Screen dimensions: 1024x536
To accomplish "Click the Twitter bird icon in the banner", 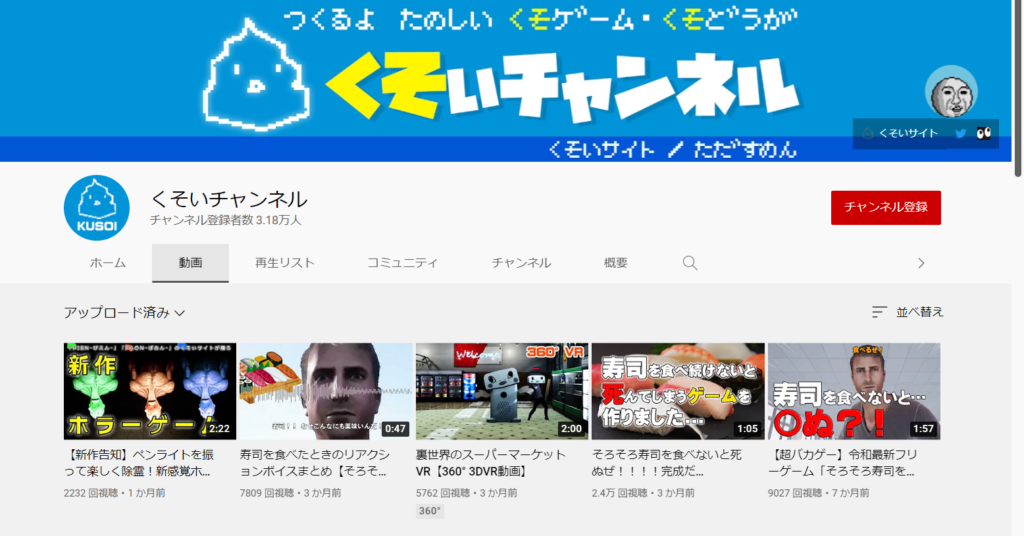I will [960, 133].
